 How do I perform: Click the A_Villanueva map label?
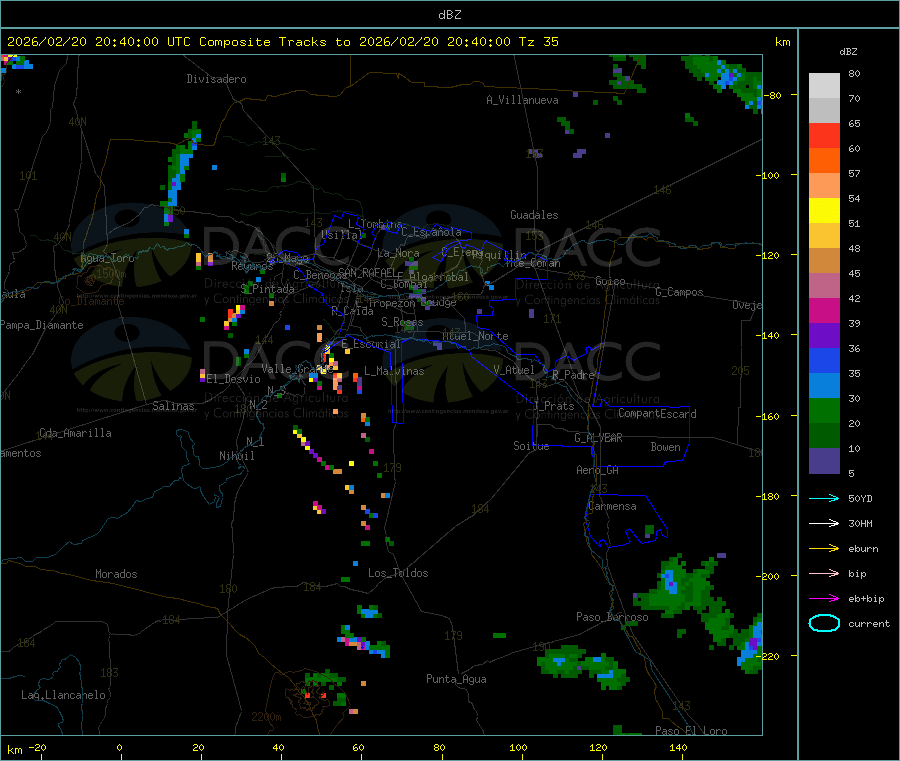click(x=522, y=100)
